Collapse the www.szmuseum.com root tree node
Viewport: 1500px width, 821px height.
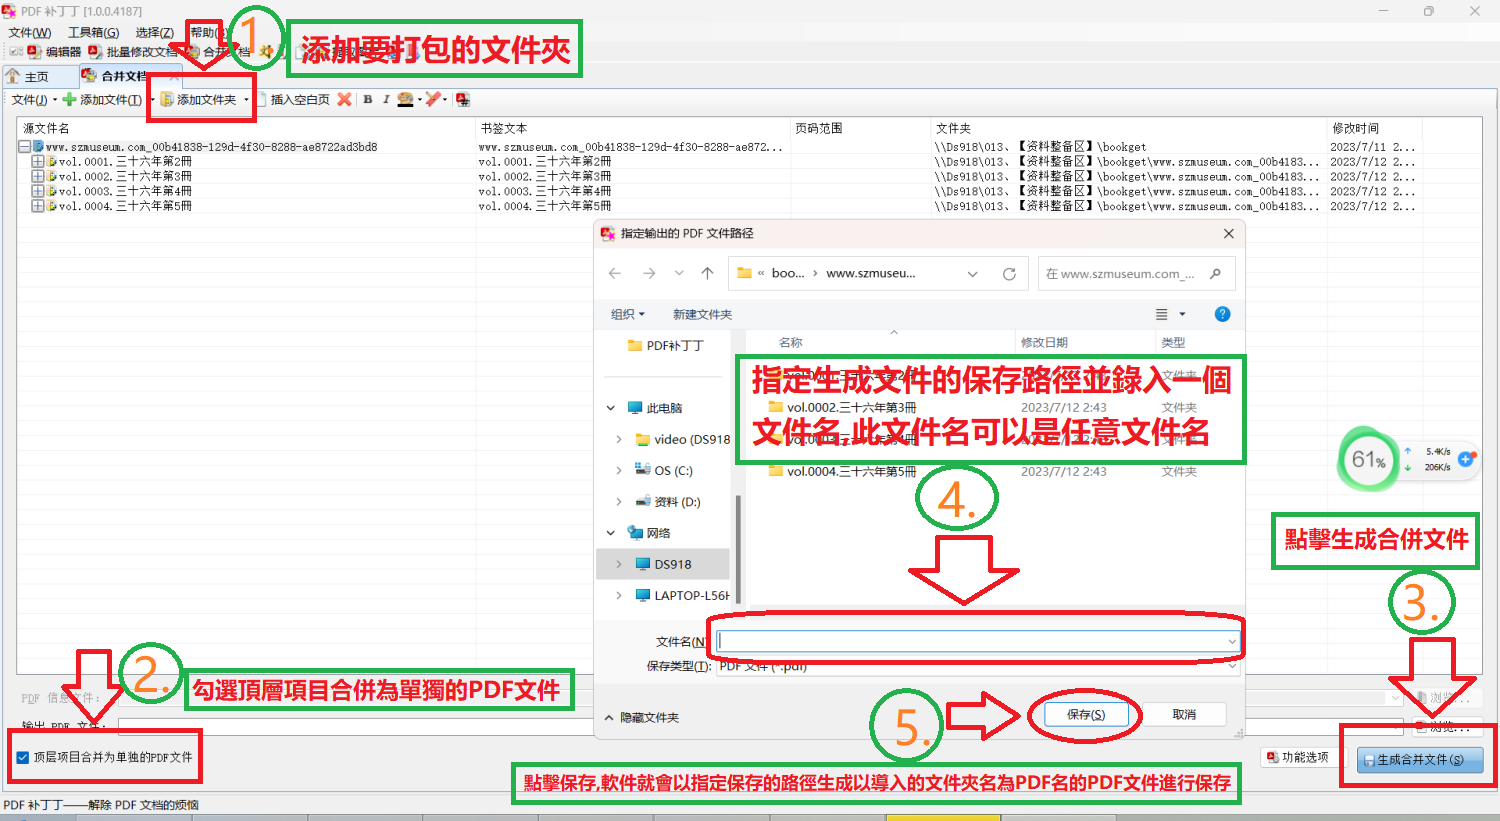coord(24,147)
